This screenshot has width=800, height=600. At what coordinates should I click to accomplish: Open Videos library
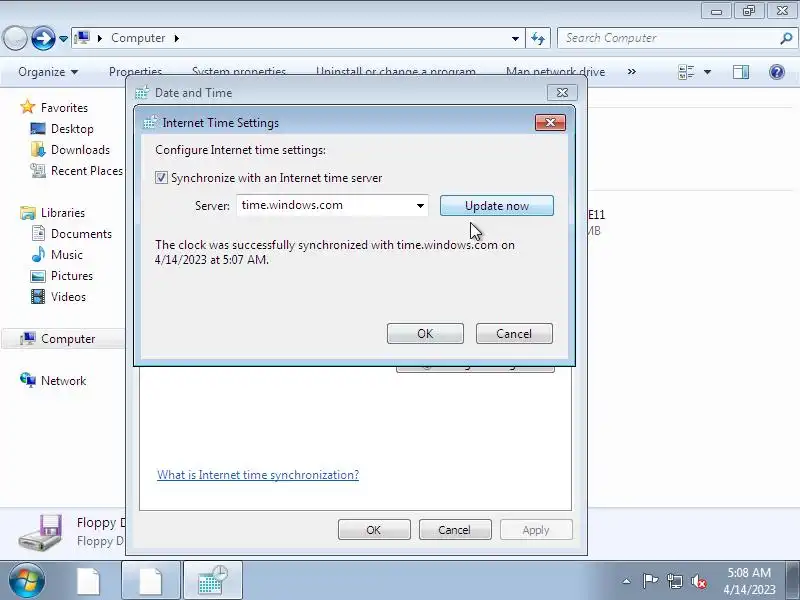68,297
